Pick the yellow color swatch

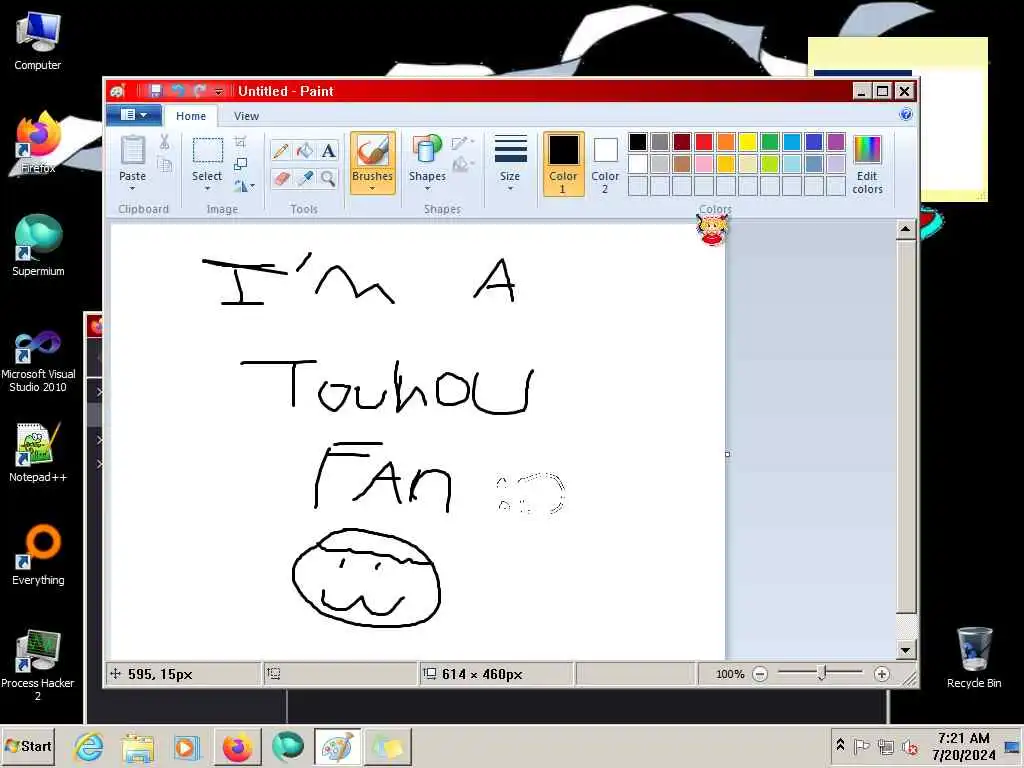pyautogui.click(x=748, y=142)
